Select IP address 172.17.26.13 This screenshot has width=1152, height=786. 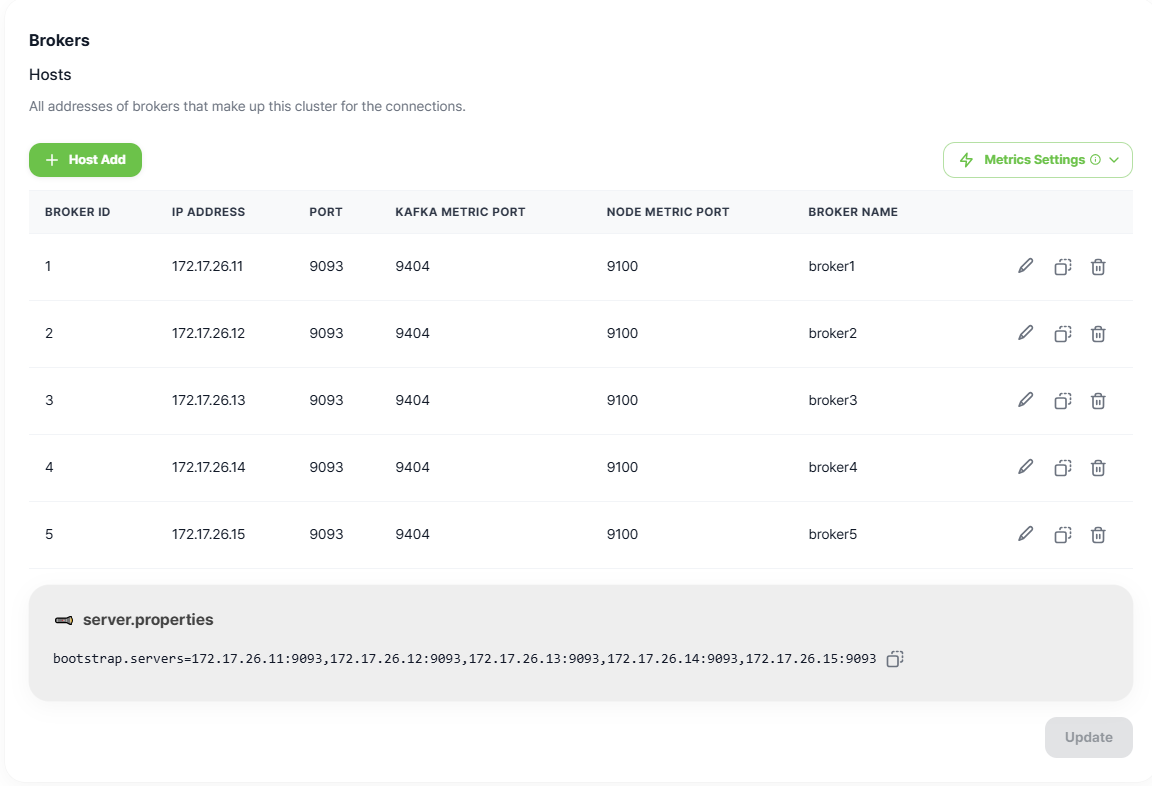click(209, 400)
